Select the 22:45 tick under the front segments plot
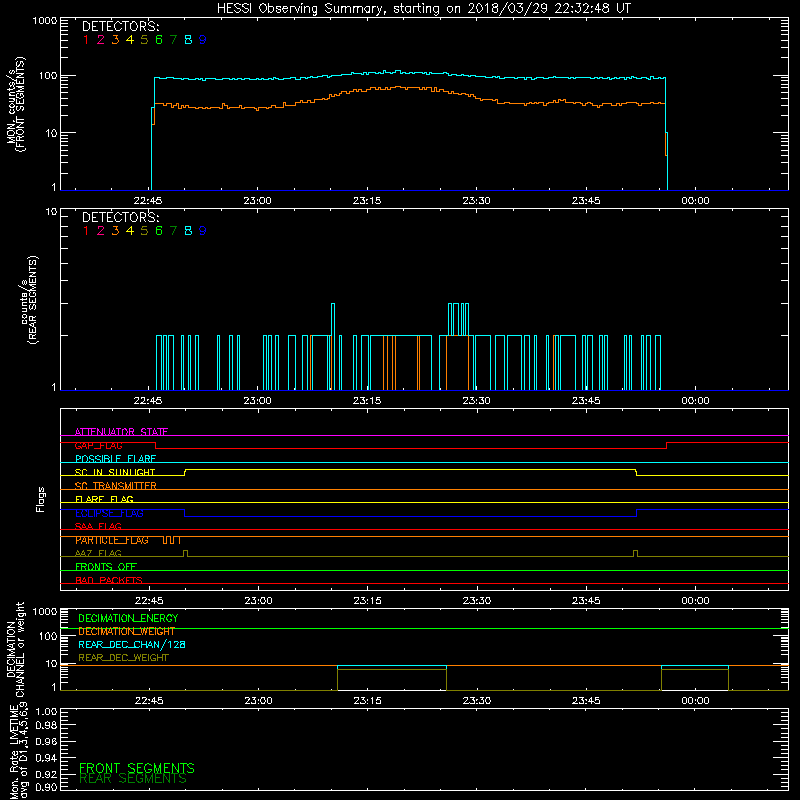 point(148,201)
